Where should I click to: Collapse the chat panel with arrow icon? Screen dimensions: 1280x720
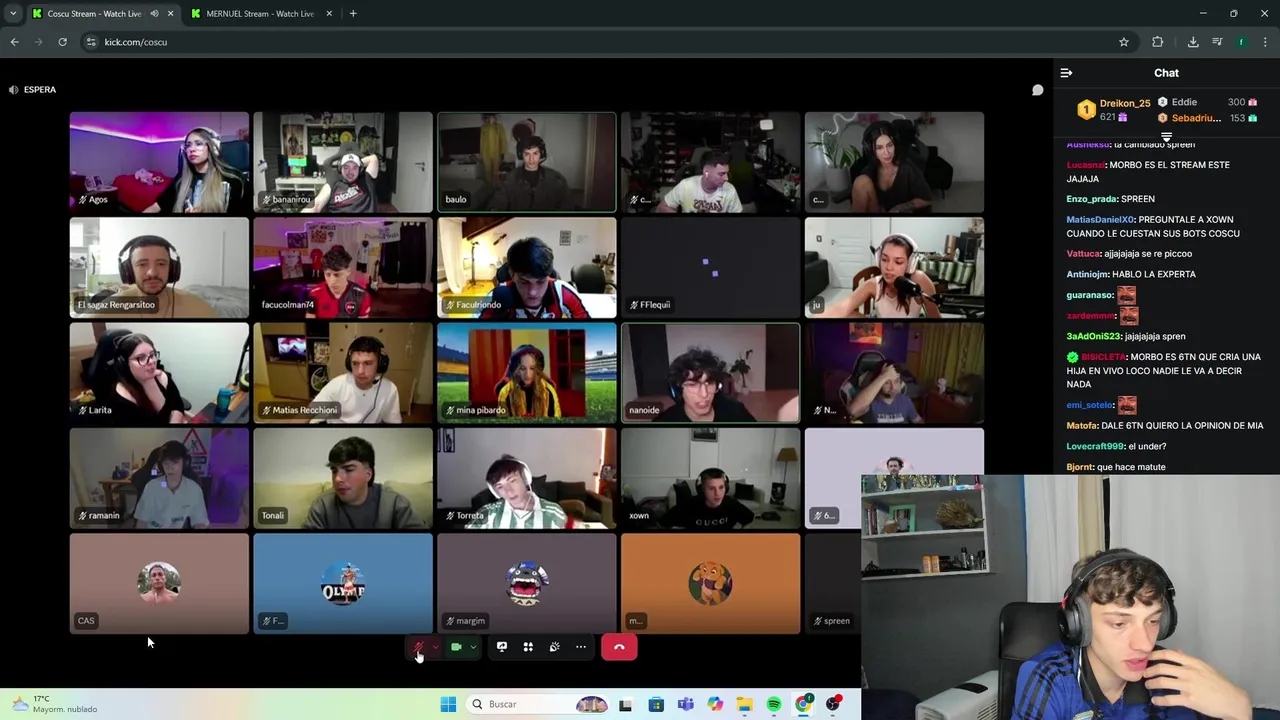click(x=1066, y=73)
